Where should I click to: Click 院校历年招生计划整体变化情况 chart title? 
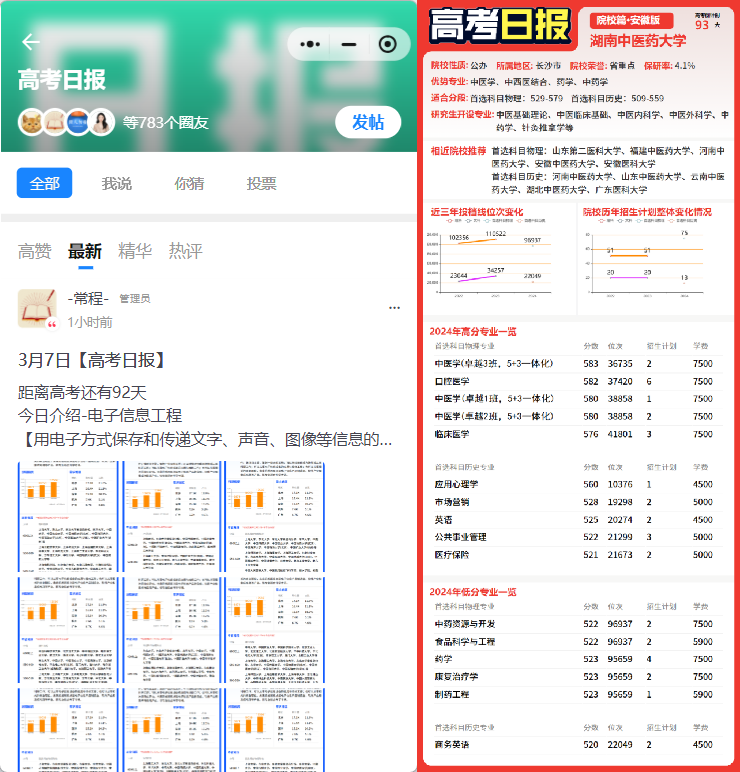647,212
